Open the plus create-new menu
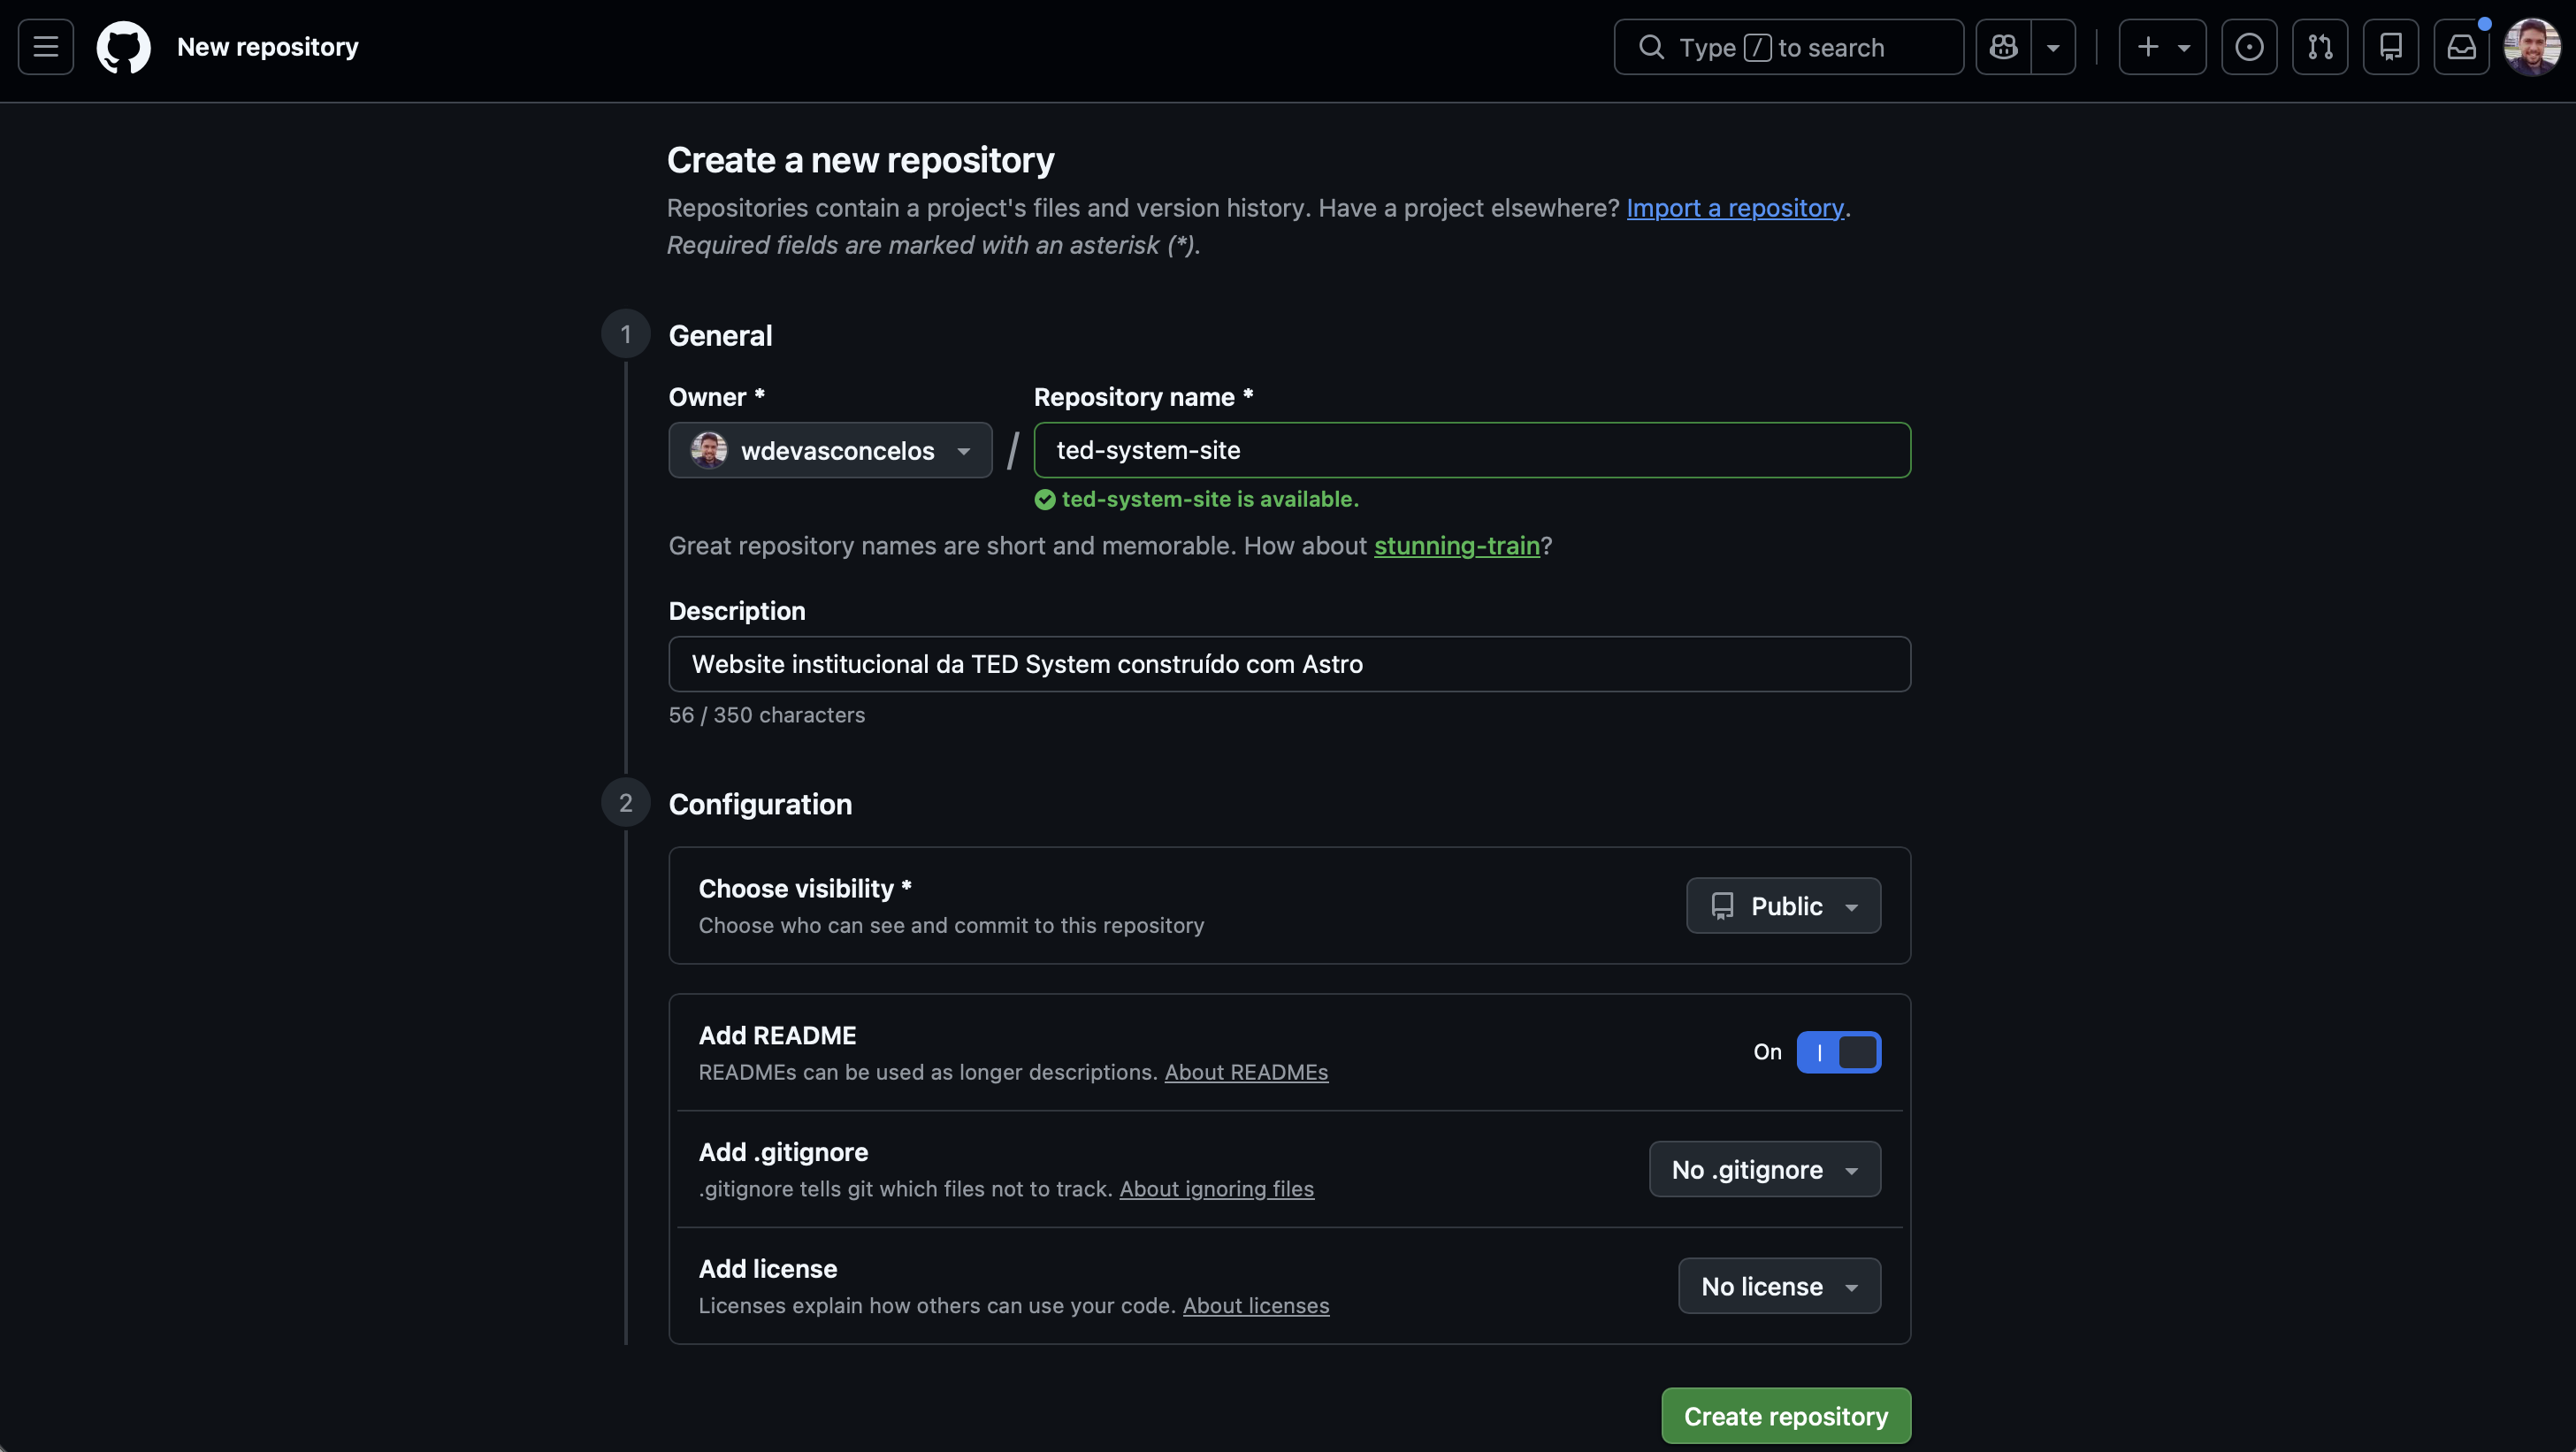This screenshot has height=1452, width=2576. (2162, 47)
